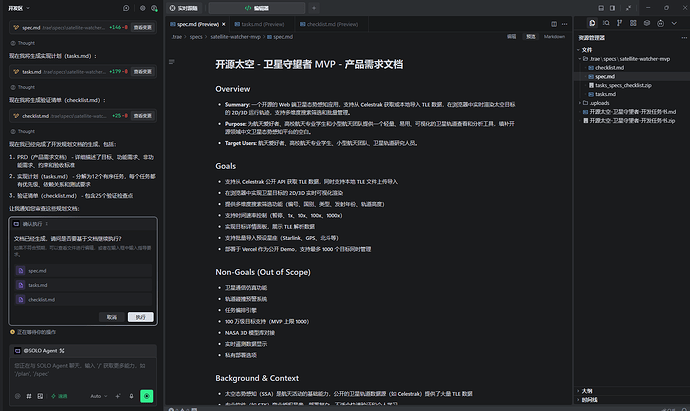690x411 pixels.
Task: Expand more side panel views chevron
Action: click(674, 23)
